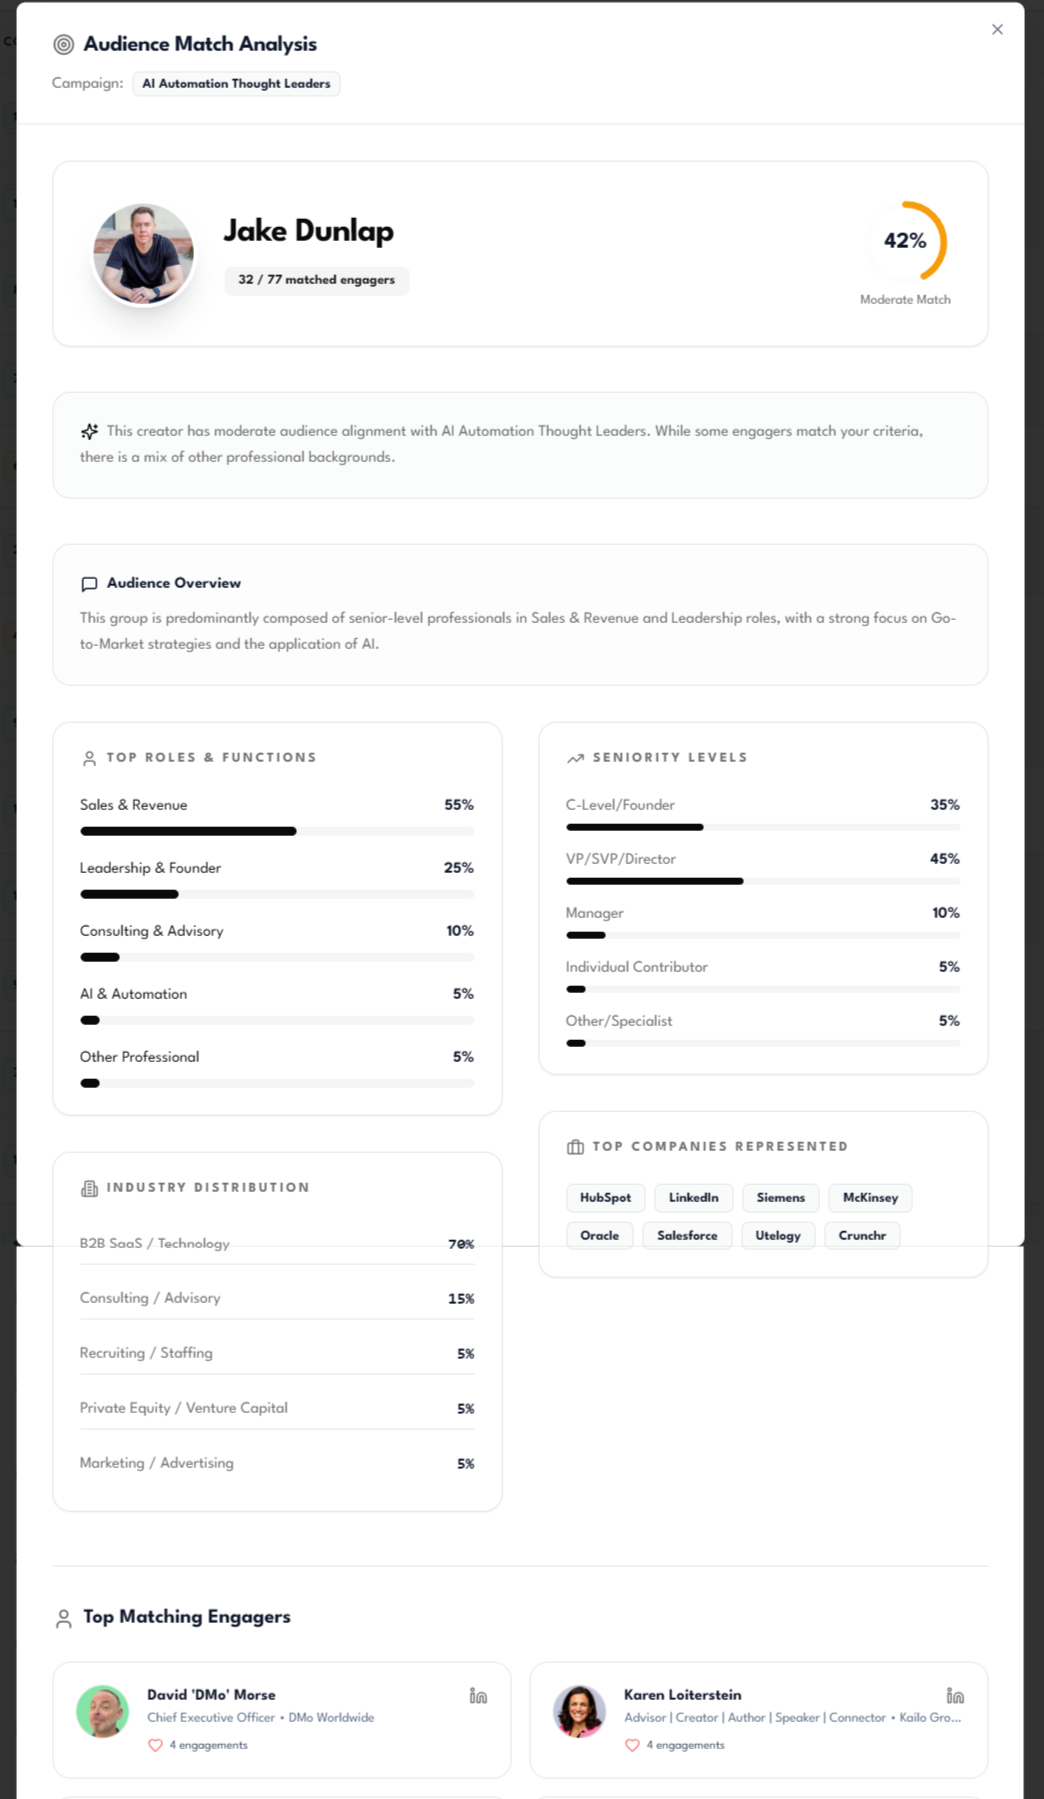Click the Industry Distribution building icon

pos(89,1188)
